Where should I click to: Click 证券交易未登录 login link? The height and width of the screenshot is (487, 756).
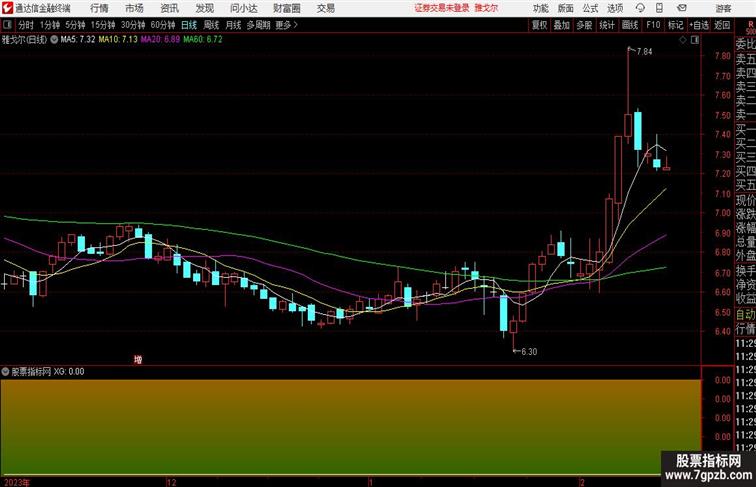442,8
